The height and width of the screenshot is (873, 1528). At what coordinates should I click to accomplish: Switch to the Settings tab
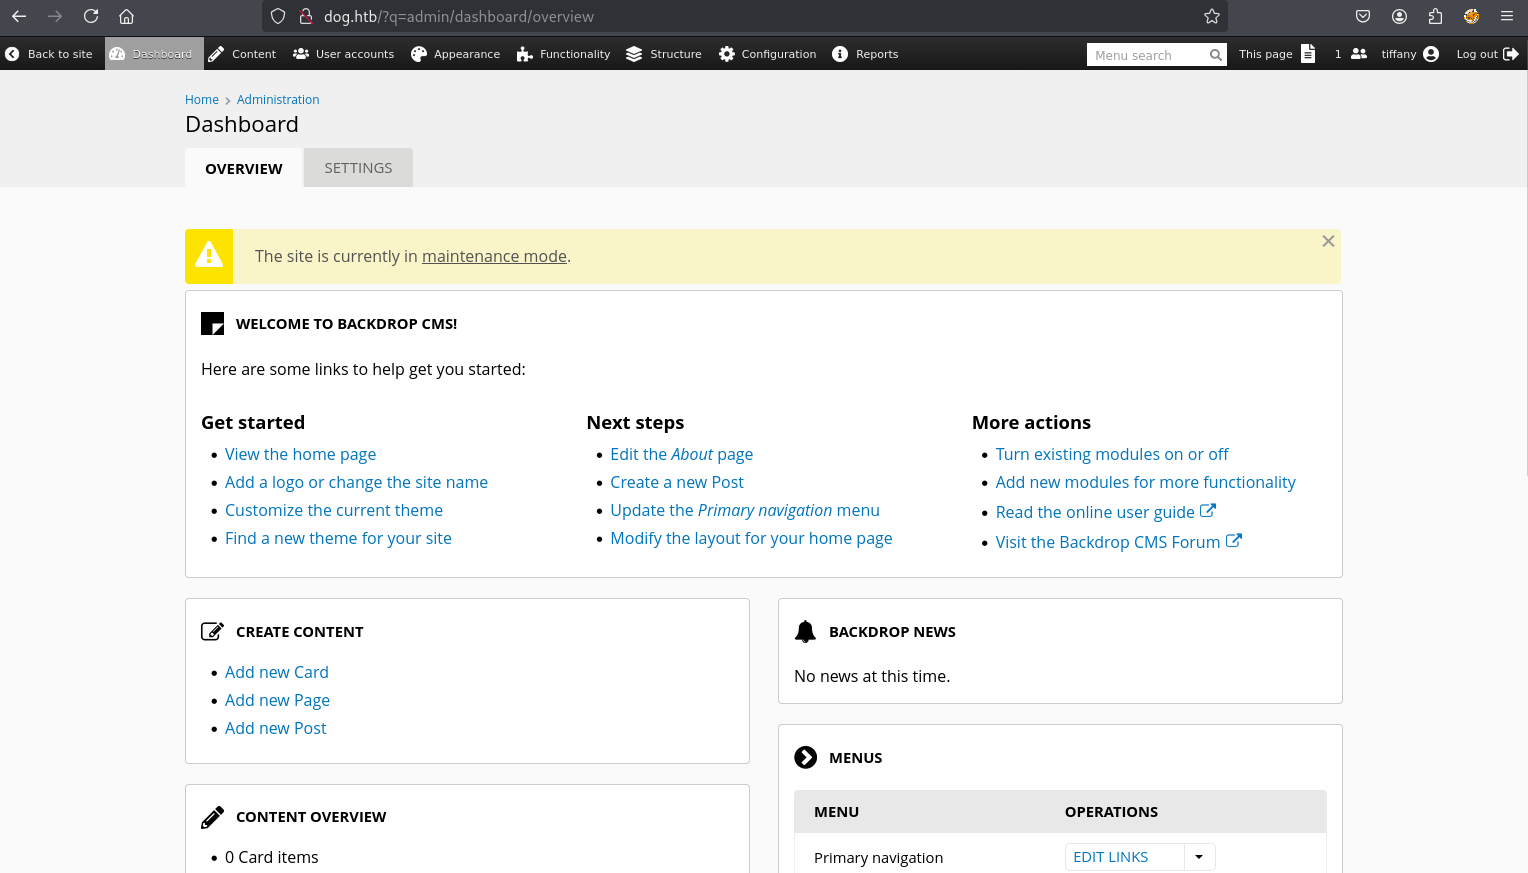click(x=358, y=168)
